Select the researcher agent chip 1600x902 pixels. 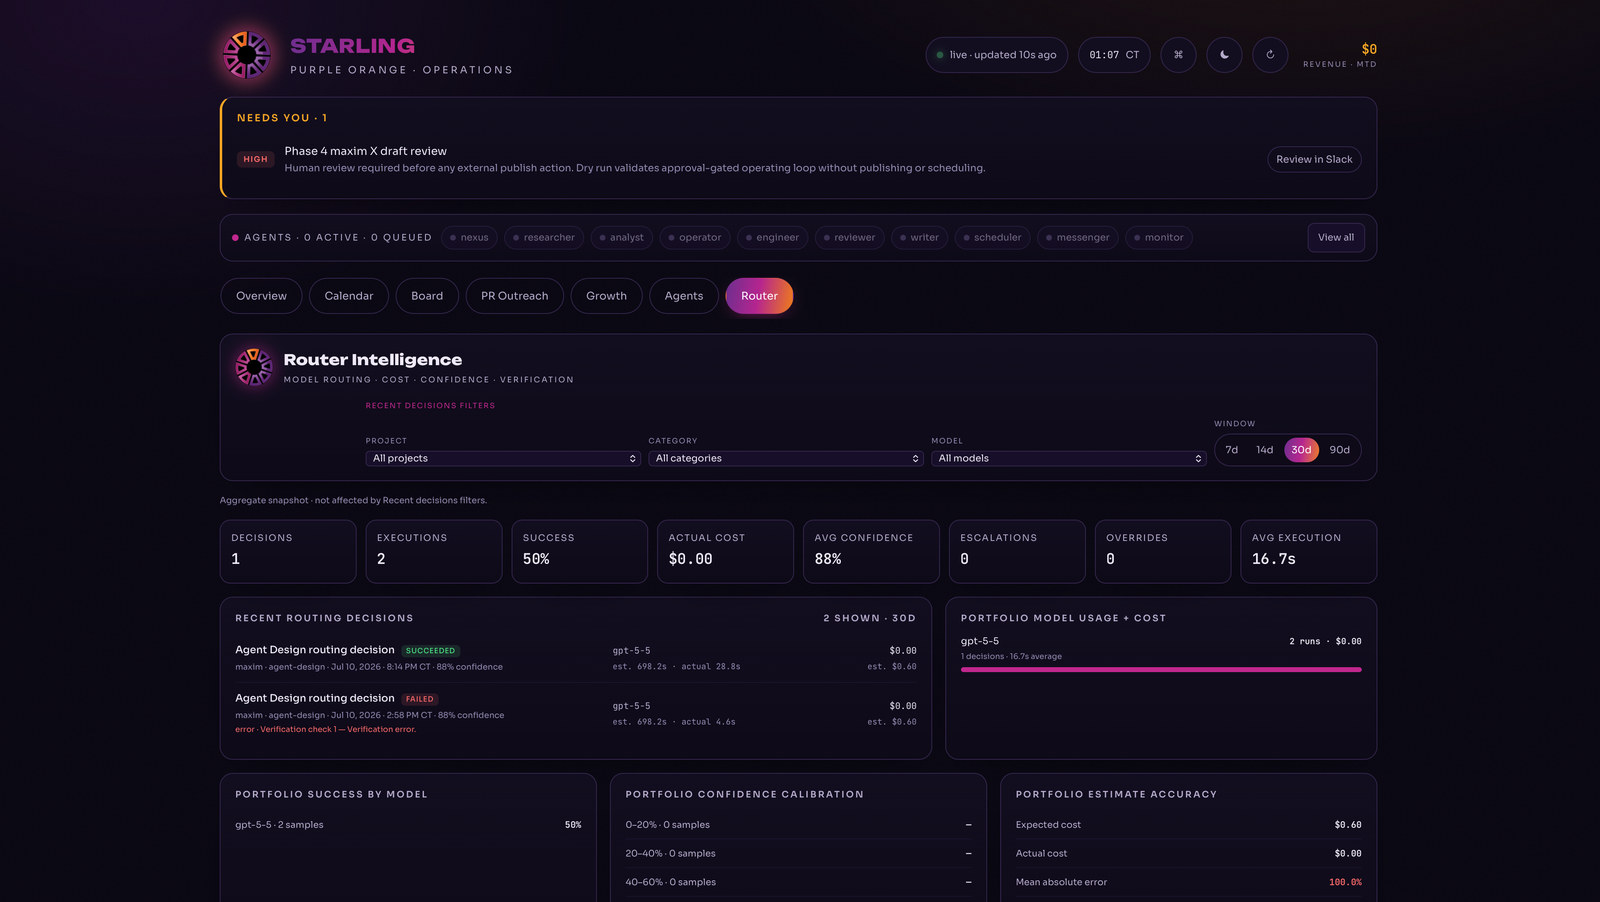click(544, 238)
